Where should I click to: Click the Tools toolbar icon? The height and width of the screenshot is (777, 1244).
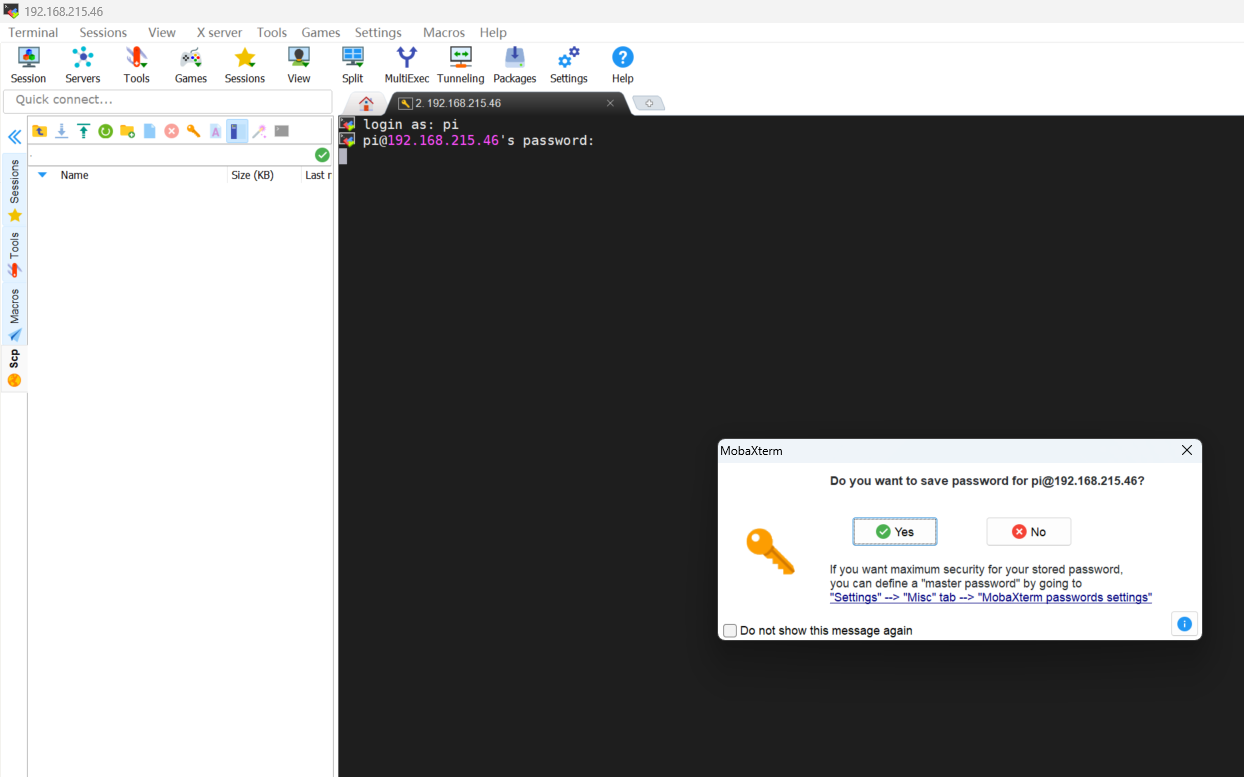pyautogui.click(x=137, y=65)
